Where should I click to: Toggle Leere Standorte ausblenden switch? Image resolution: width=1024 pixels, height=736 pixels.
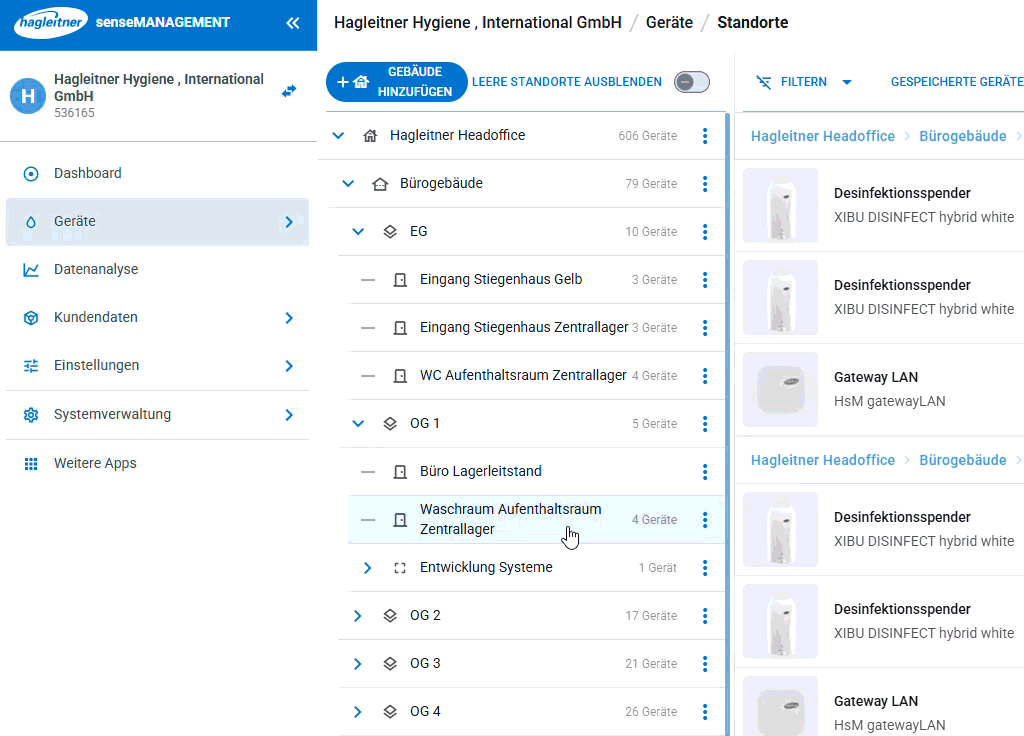tap(691, 82)
